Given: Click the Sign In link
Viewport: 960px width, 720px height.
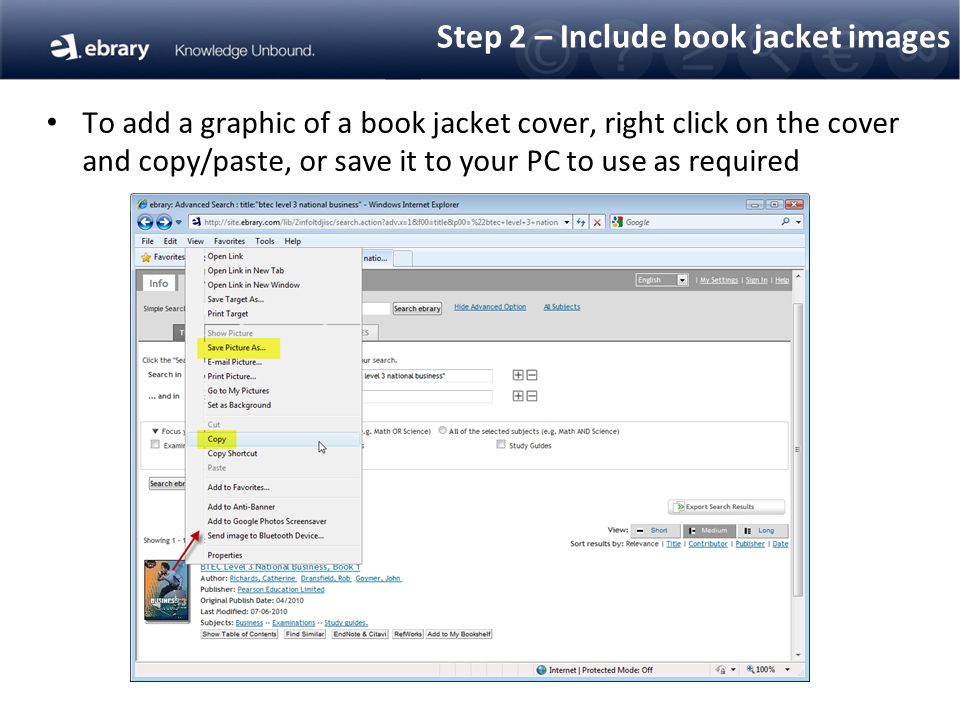Looking at the screenshot, I should click(x=756, y=280).
